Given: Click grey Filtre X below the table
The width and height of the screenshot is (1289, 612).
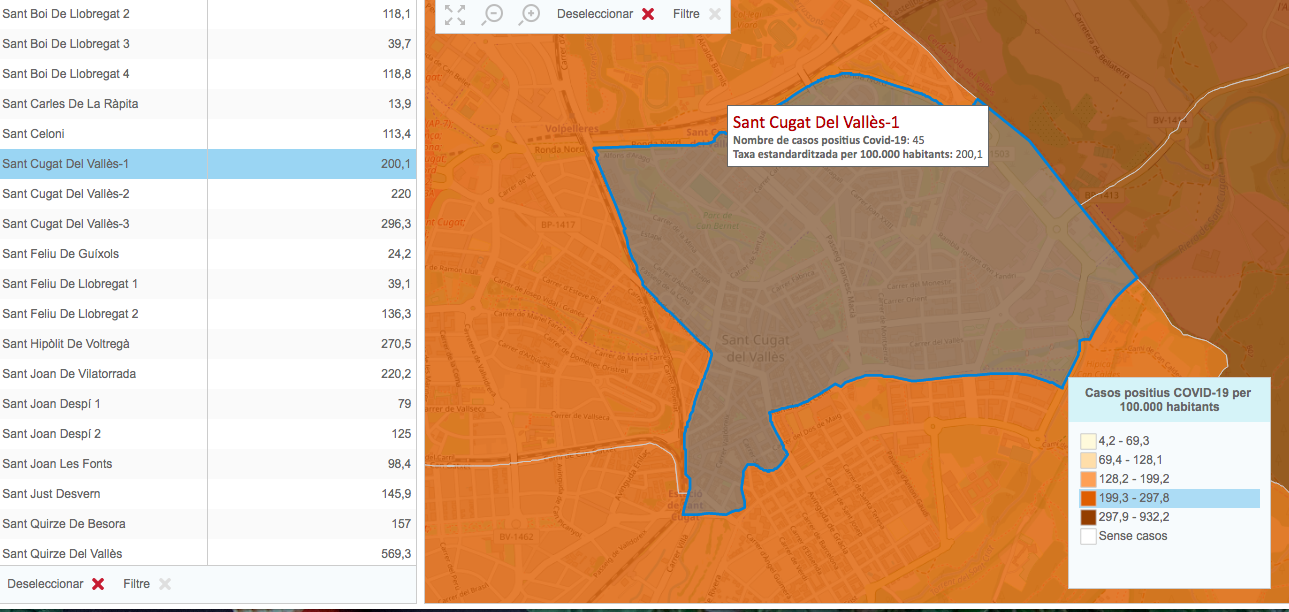Looking at the screenshot, I should tap(164, 584).
